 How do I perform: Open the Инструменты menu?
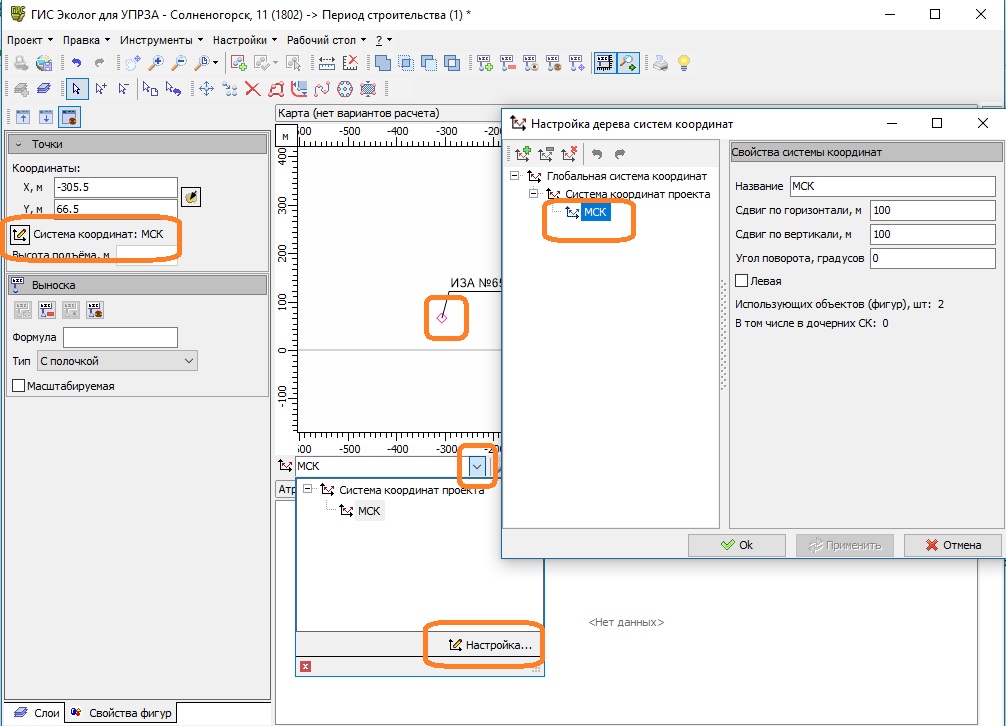coord(159,40)
